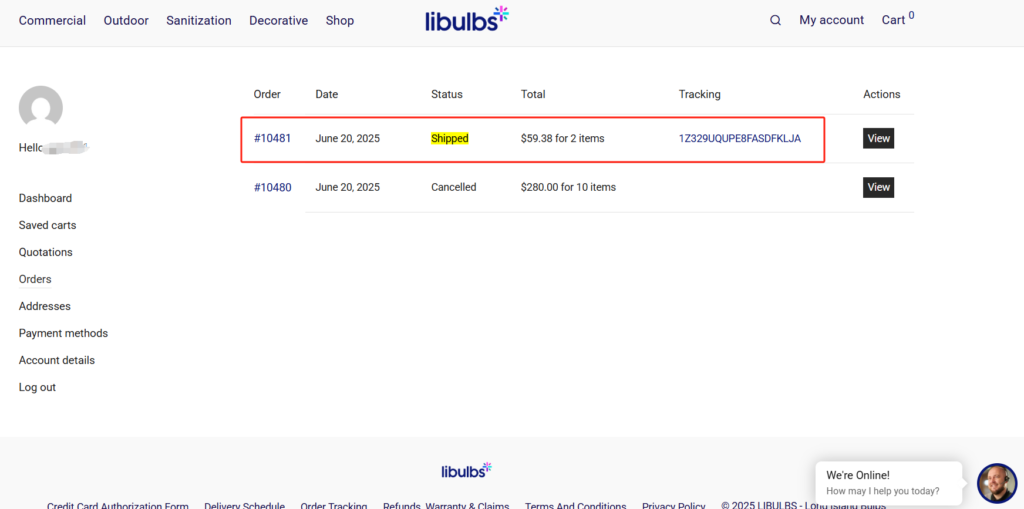
Task: View order #10481 details button
Action: [878, 138]
